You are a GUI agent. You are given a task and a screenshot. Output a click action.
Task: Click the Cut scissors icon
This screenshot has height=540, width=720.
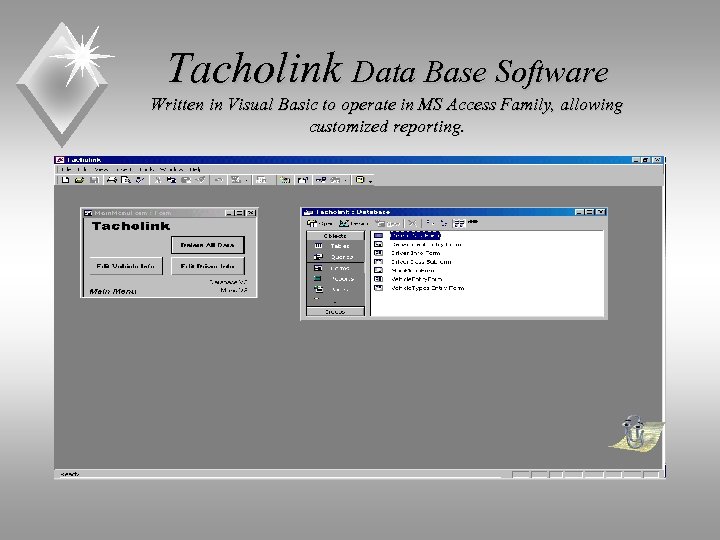pos(158,180)
